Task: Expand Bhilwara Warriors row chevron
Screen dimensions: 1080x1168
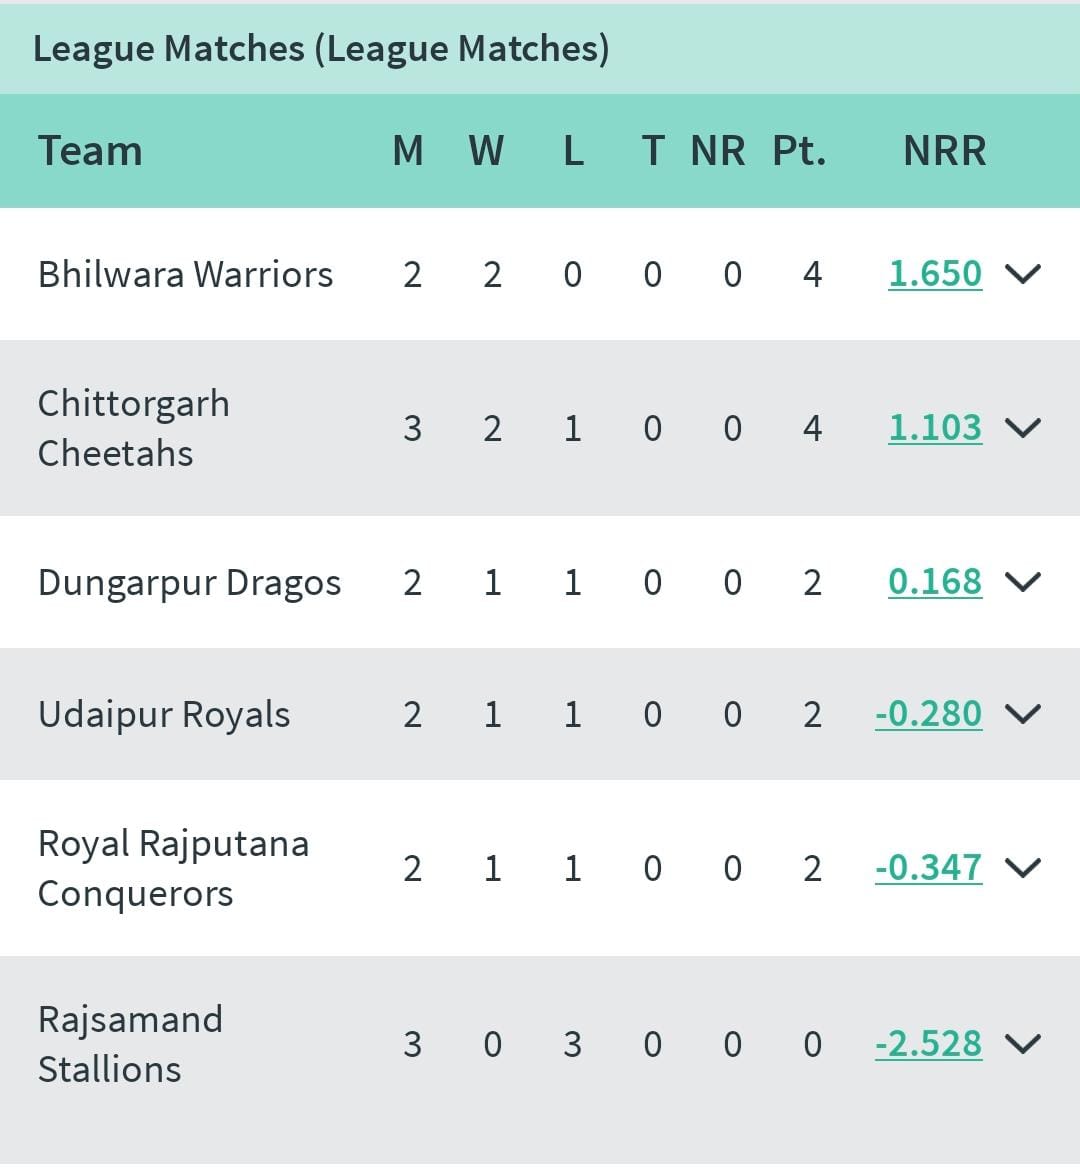Action: [1023, 274]
